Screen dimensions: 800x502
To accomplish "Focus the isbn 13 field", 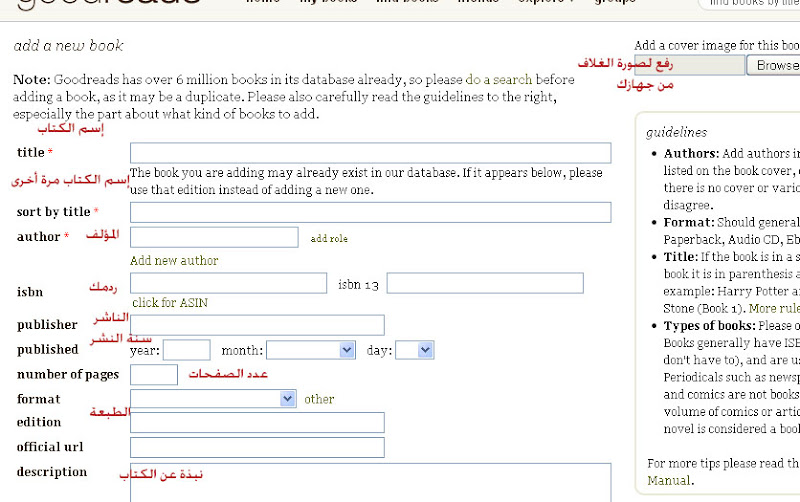I will coord(485,283).
